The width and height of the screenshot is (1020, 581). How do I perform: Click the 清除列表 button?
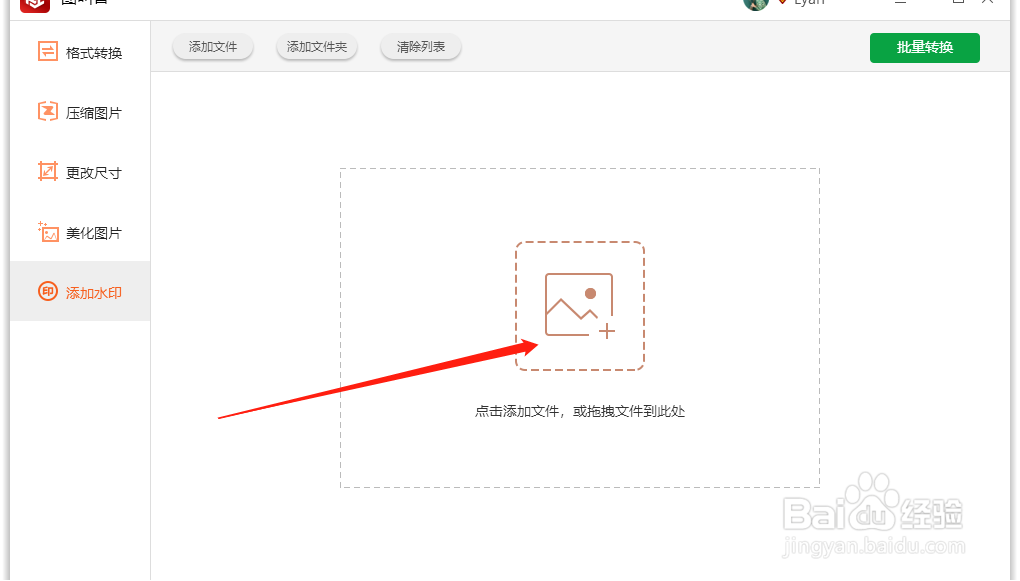click(421, 47)
